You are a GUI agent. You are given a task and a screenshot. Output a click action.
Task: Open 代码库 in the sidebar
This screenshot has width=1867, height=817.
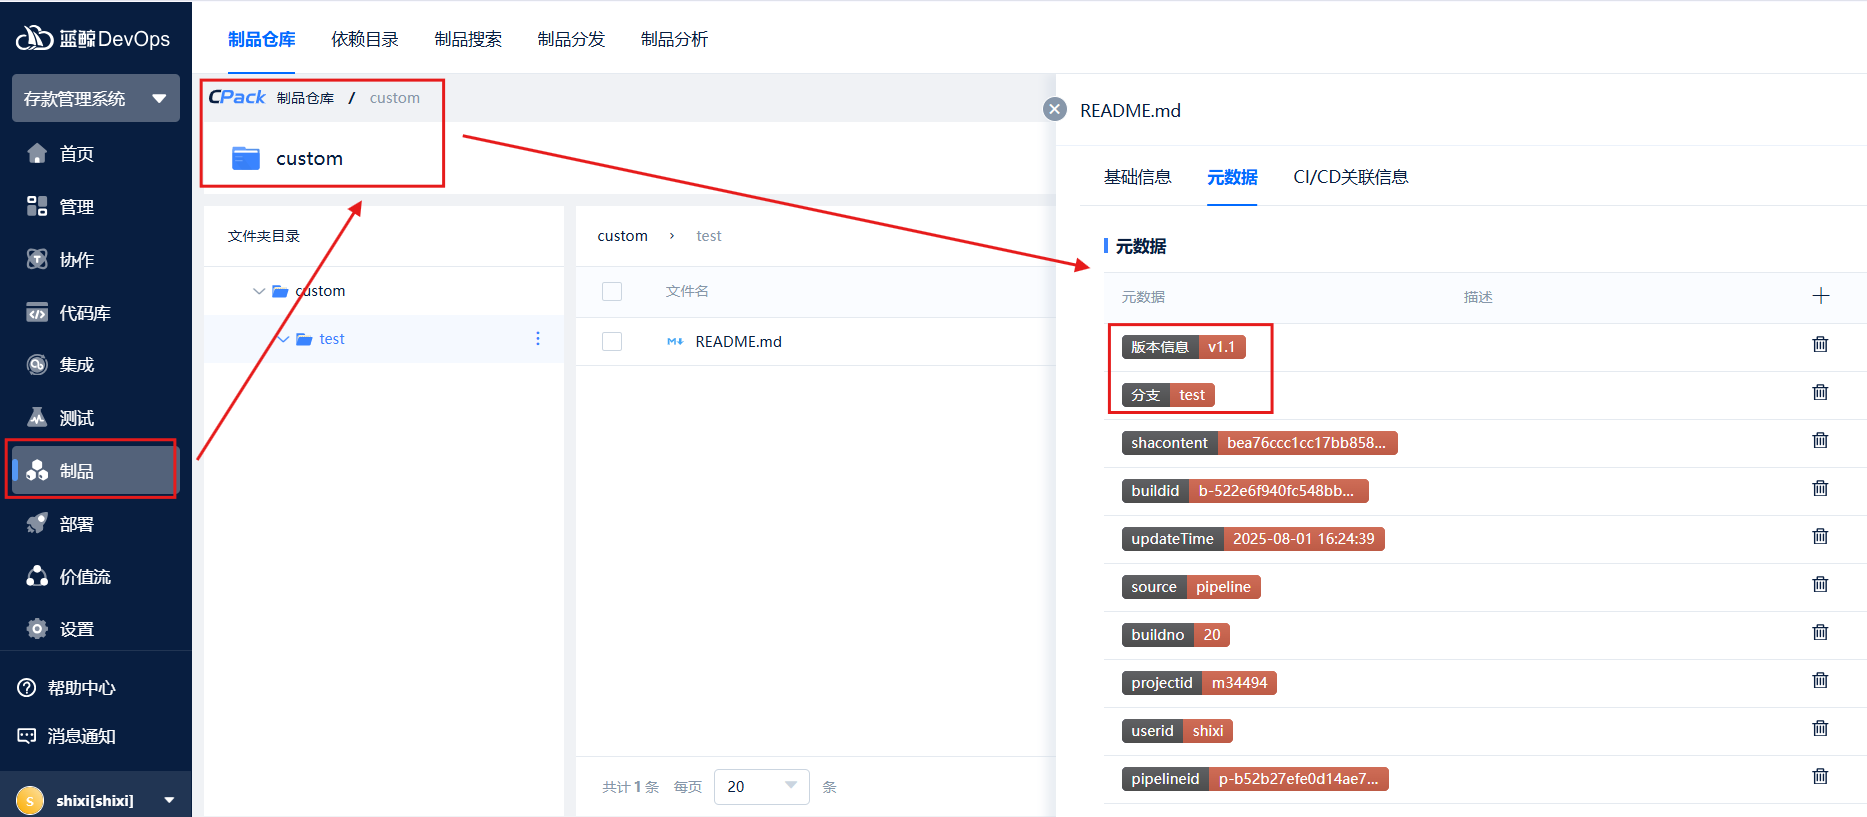(84, 313)
